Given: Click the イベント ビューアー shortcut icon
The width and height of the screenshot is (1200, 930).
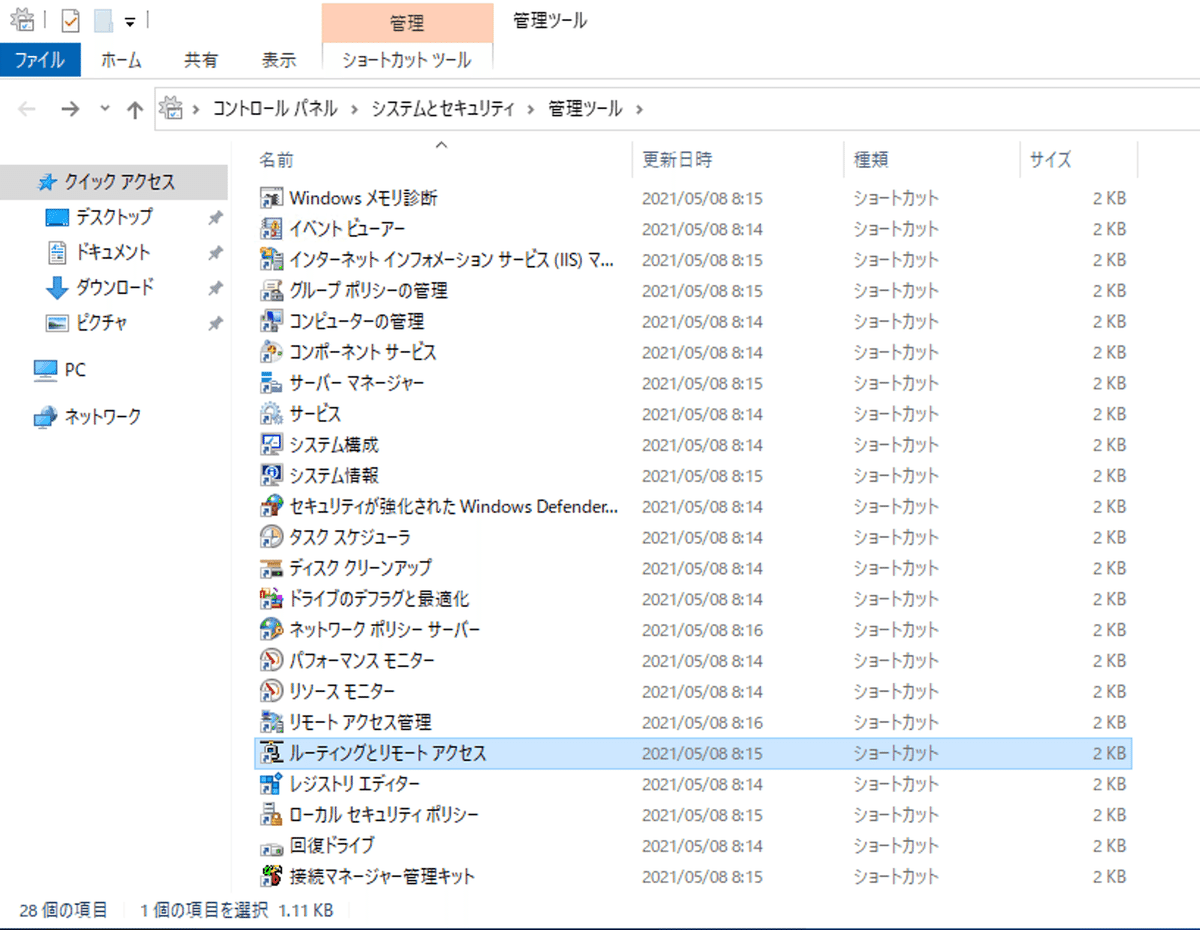Looking at the screenshot, I should click(272, 229).
